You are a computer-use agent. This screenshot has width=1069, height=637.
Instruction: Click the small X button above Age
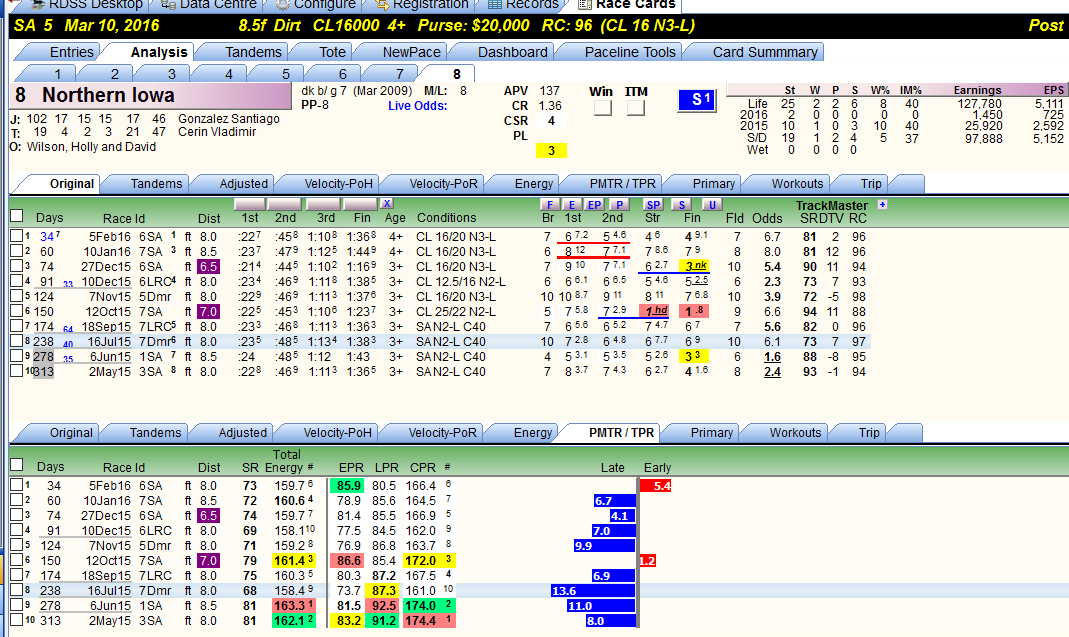click(x=387, y=203)
